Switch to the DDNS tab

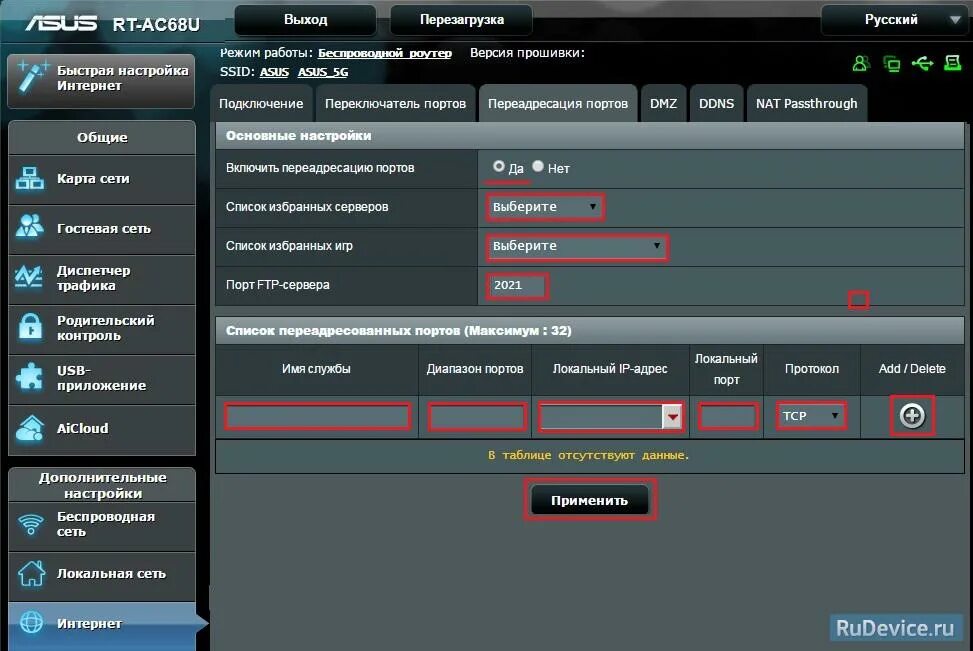click(x=716, y=104)
